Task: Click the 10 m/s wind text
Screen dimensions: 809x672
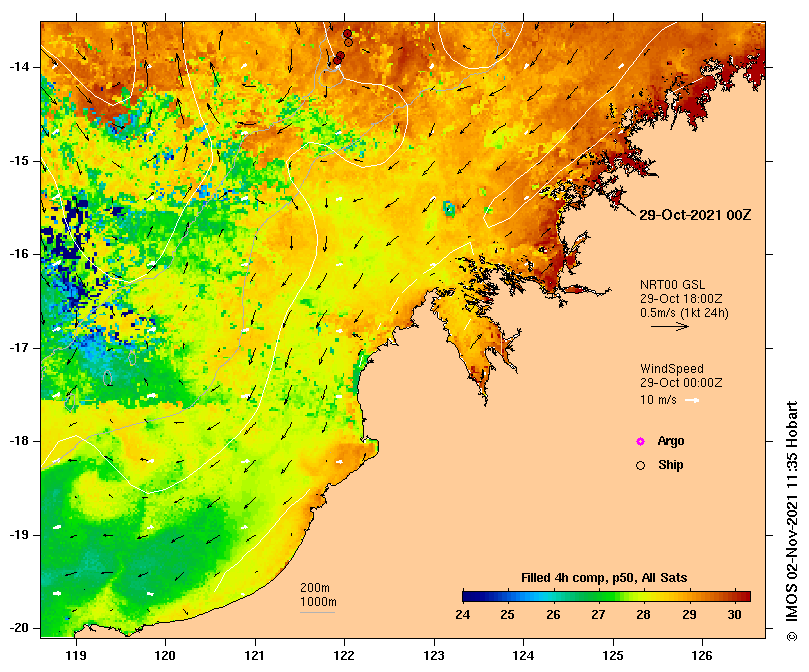Action: [x=658, y=400]
